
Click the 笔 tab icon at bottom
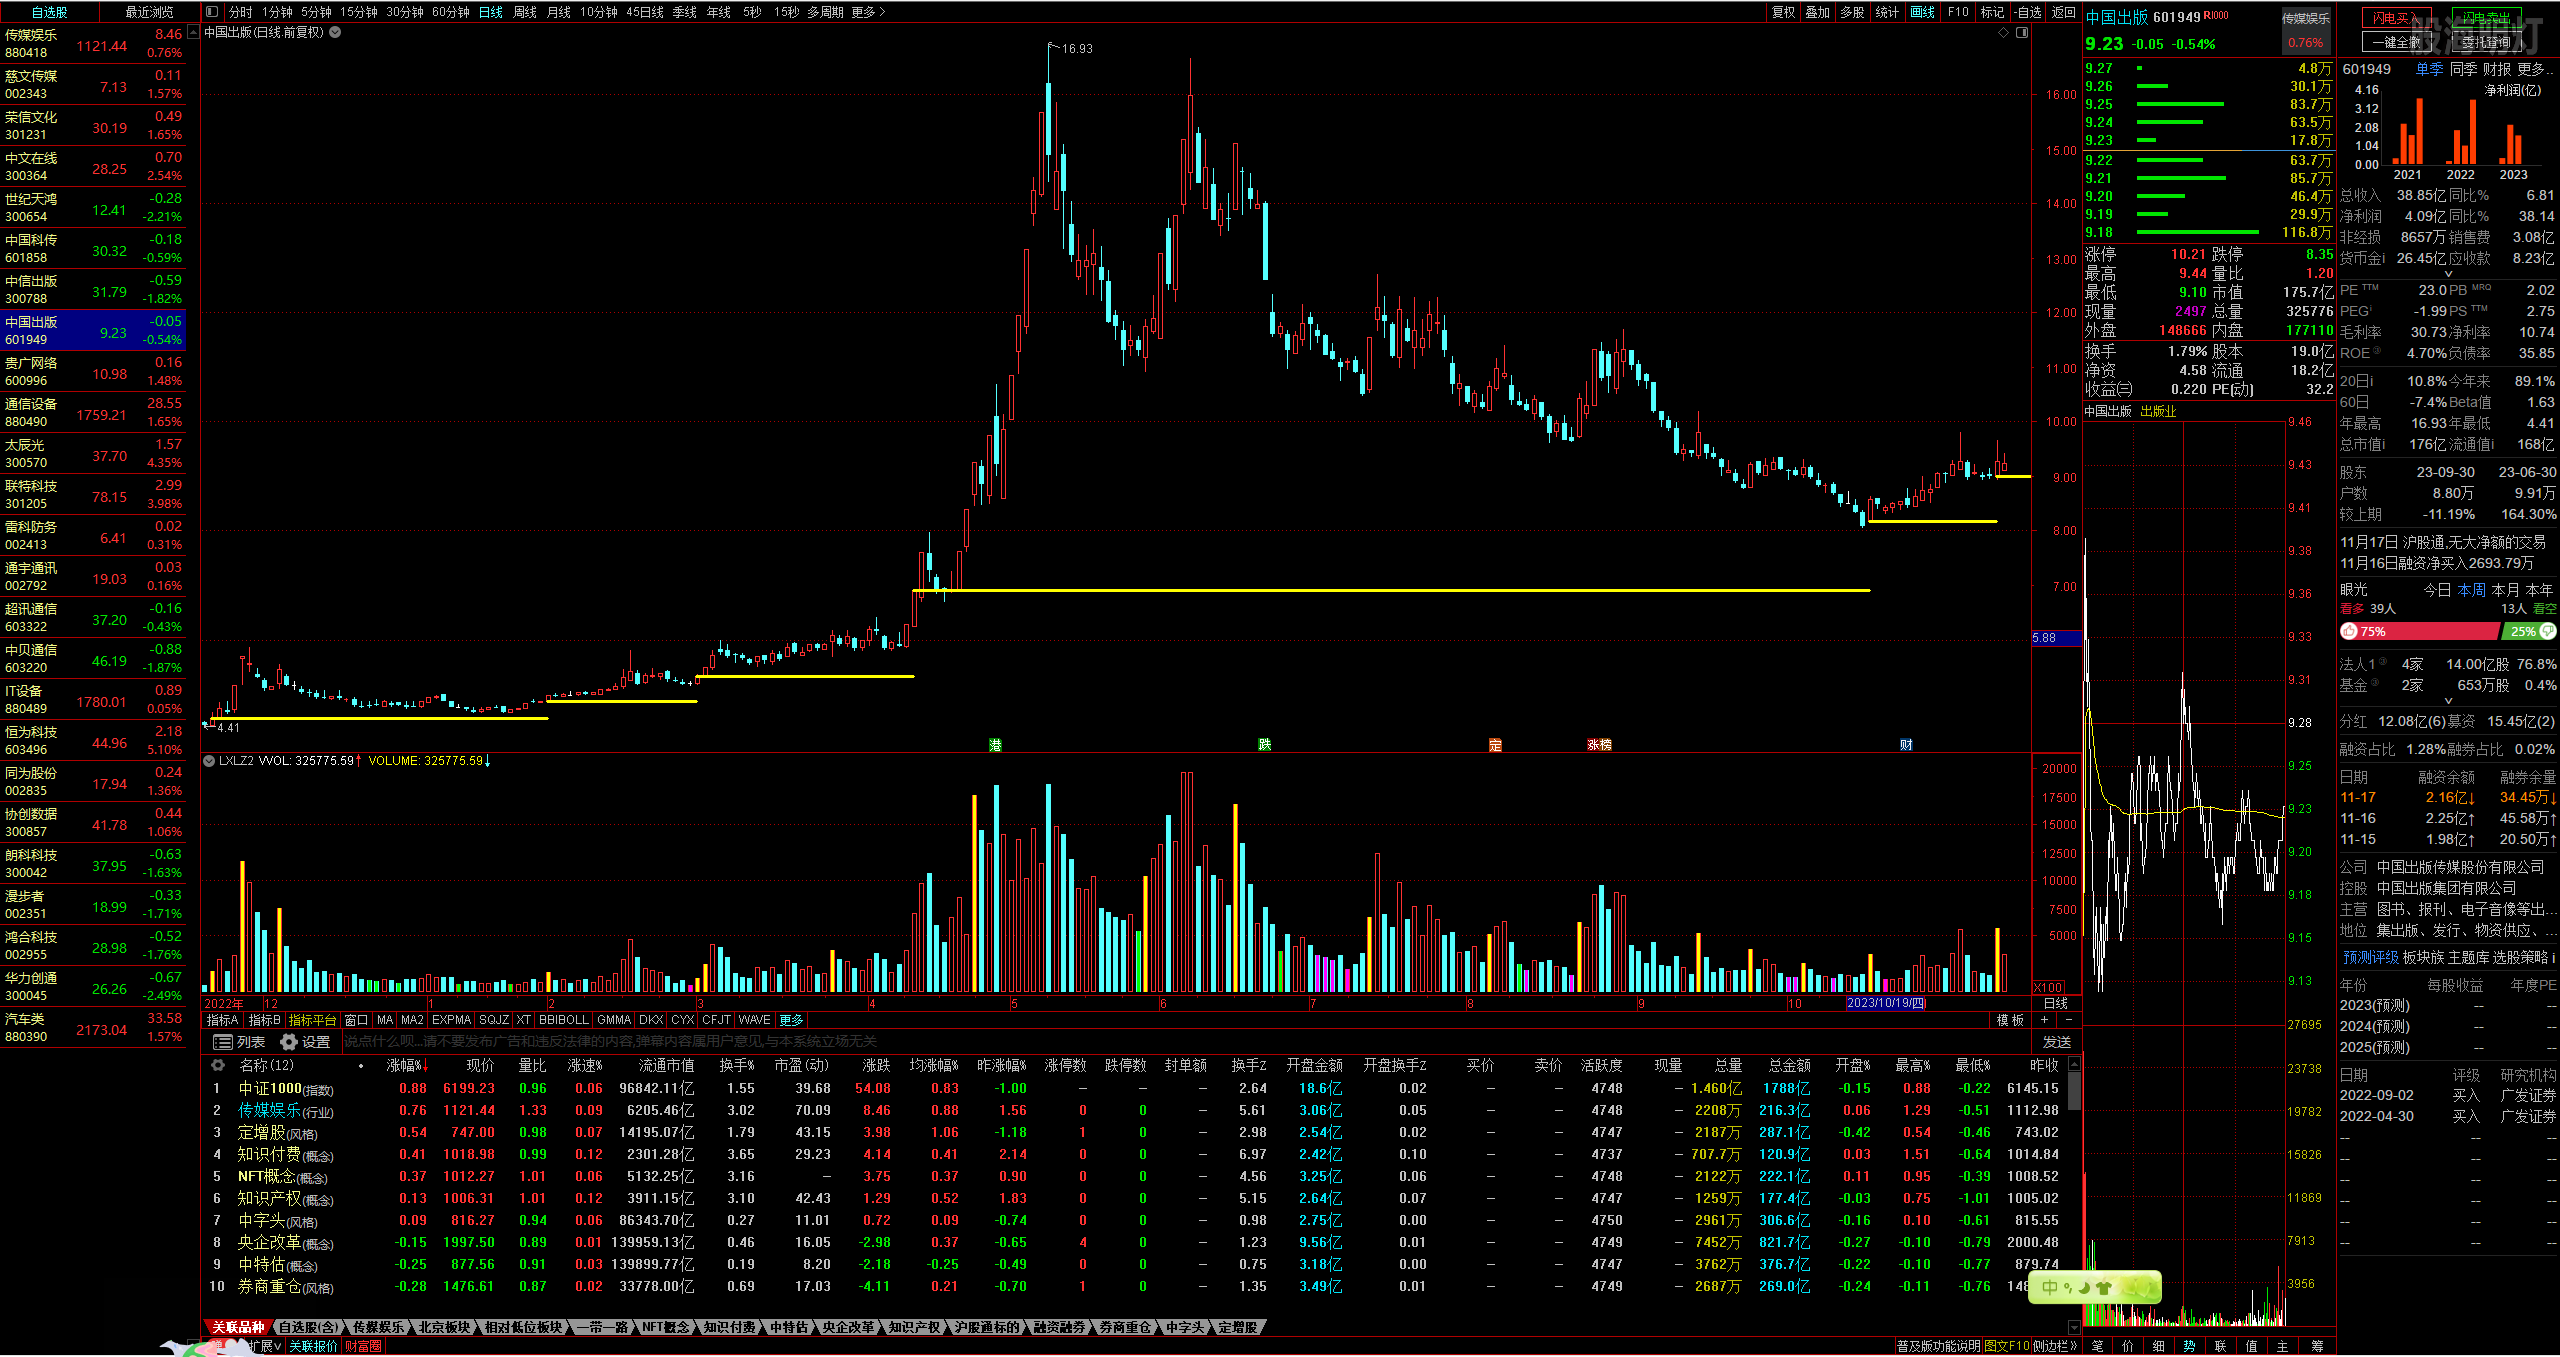(x=2097, y=1346)
